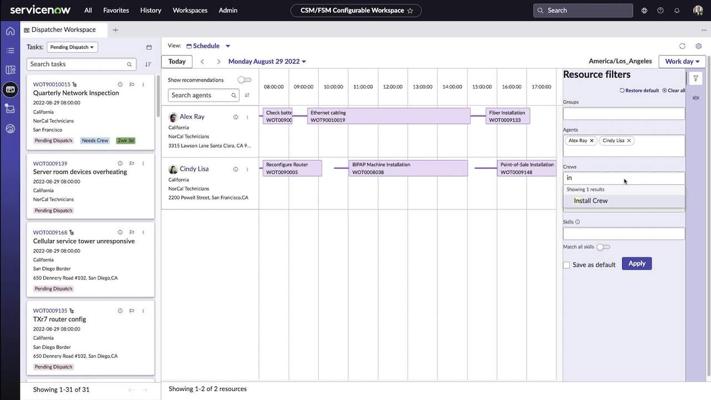Click the Today button

pos(176,62)
